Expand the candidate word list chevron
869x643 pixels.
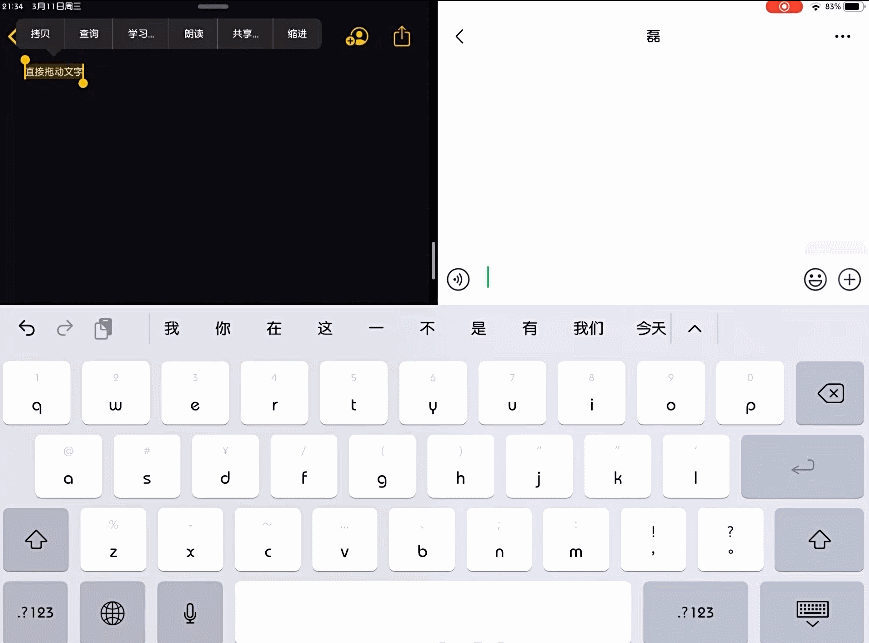coord(695,328)
